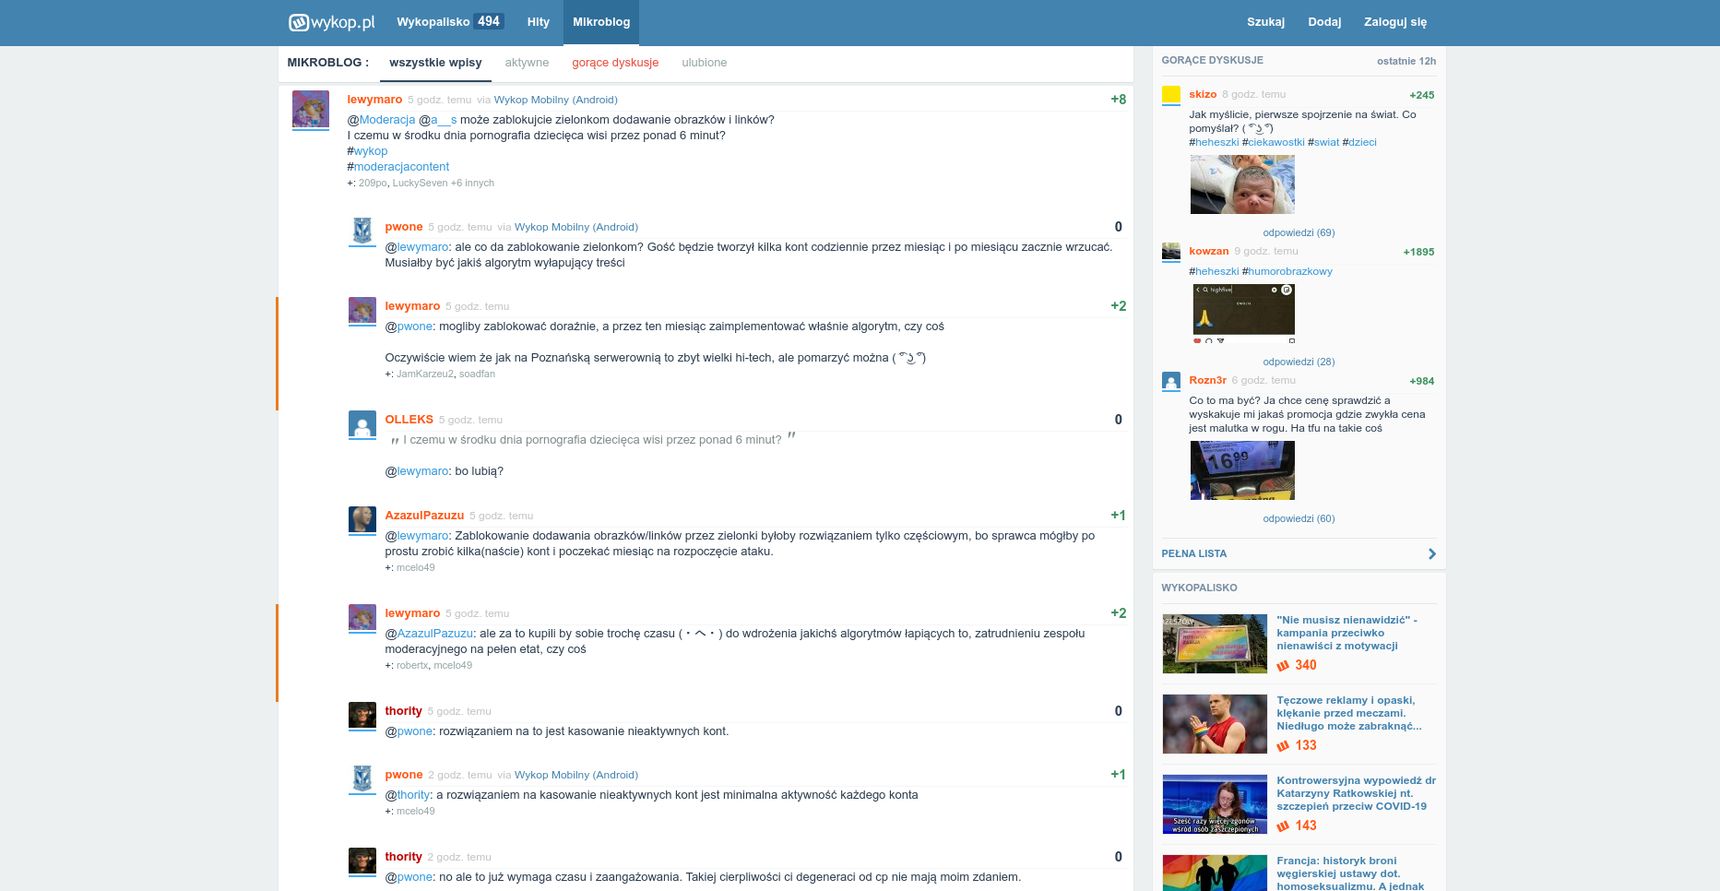The width and height of the screenshot is (1720, 891).
Task: Open the #moderacjacontent tag link
Action: coord(401,167)
